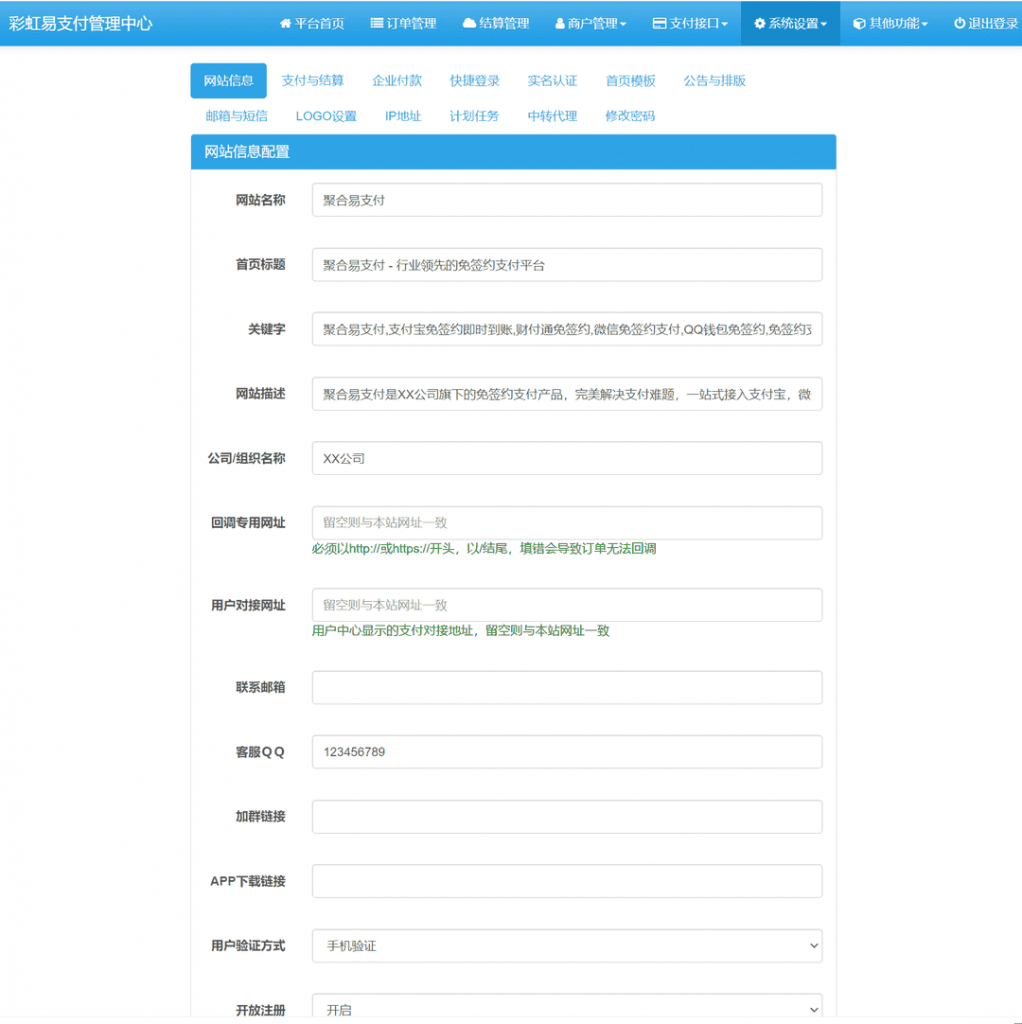The height and width of the screenshot is (1024, 1022).
Task: Expand the 用户验证方式 dropdown
Action: (x=566, y=945)
